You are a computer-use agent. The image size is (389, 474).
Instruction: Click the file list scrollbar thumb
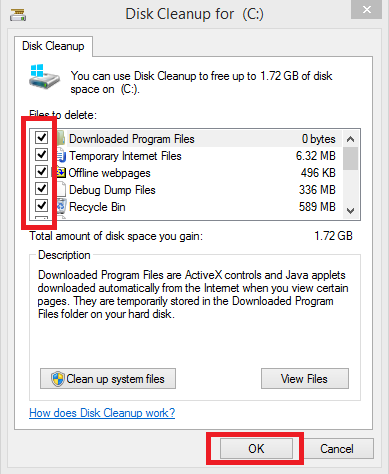click(350, 159)
